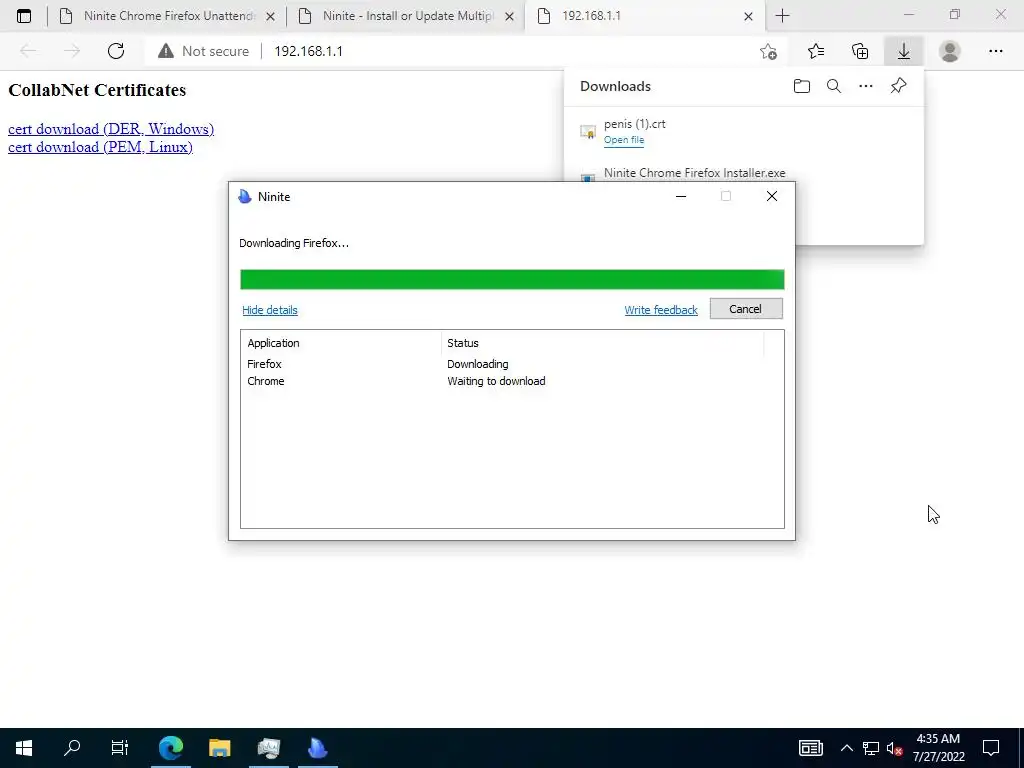
Task: Switch to Ninite Chrome Firefox Unattended tab
Action: click(167, 16)
